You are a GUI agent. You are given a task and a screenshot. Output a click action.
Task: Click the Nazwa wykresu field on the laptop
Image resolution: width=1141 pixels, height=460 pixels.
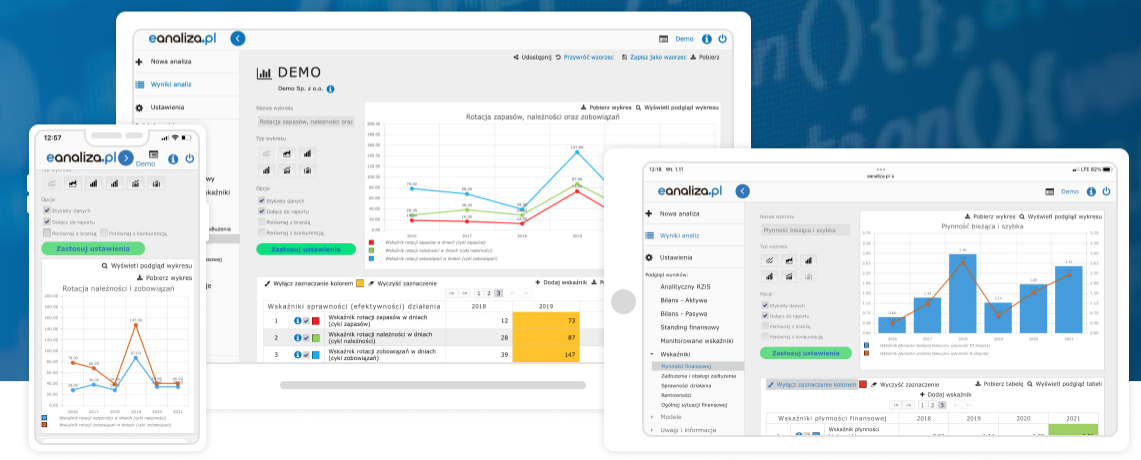[306, 122]
